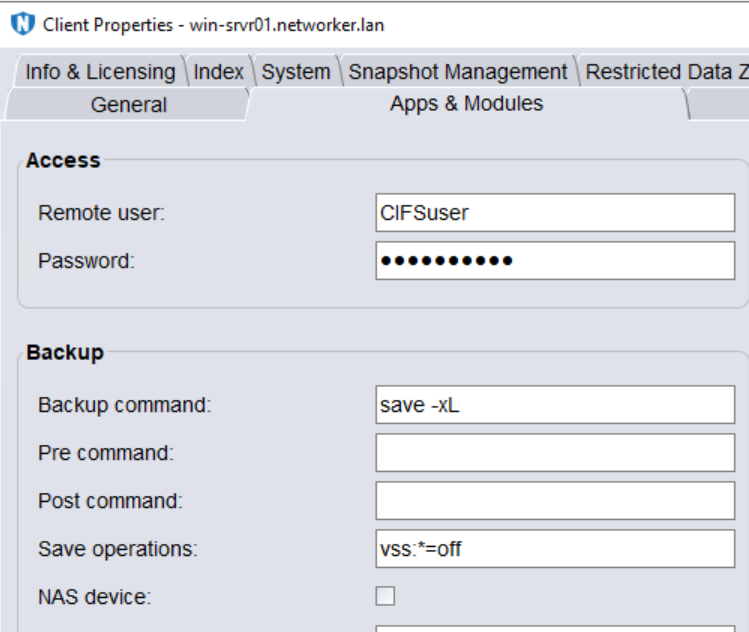Switch to the General tab

[x=128, y=104]
